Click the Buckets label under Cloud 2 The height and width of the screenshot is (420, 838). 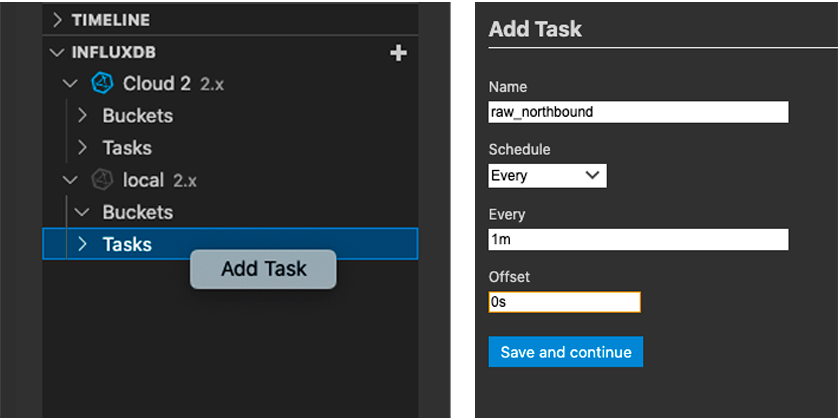coord(138,116)
